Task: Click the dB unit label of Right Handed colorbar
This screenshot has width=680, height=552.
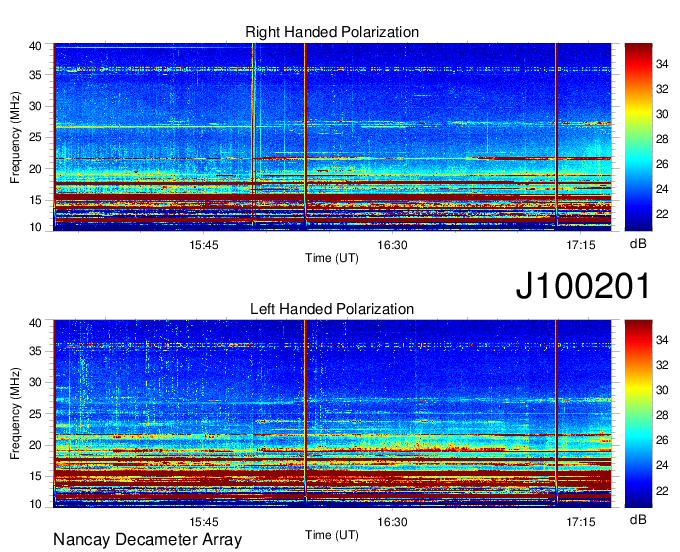Action: pos(638,244)
